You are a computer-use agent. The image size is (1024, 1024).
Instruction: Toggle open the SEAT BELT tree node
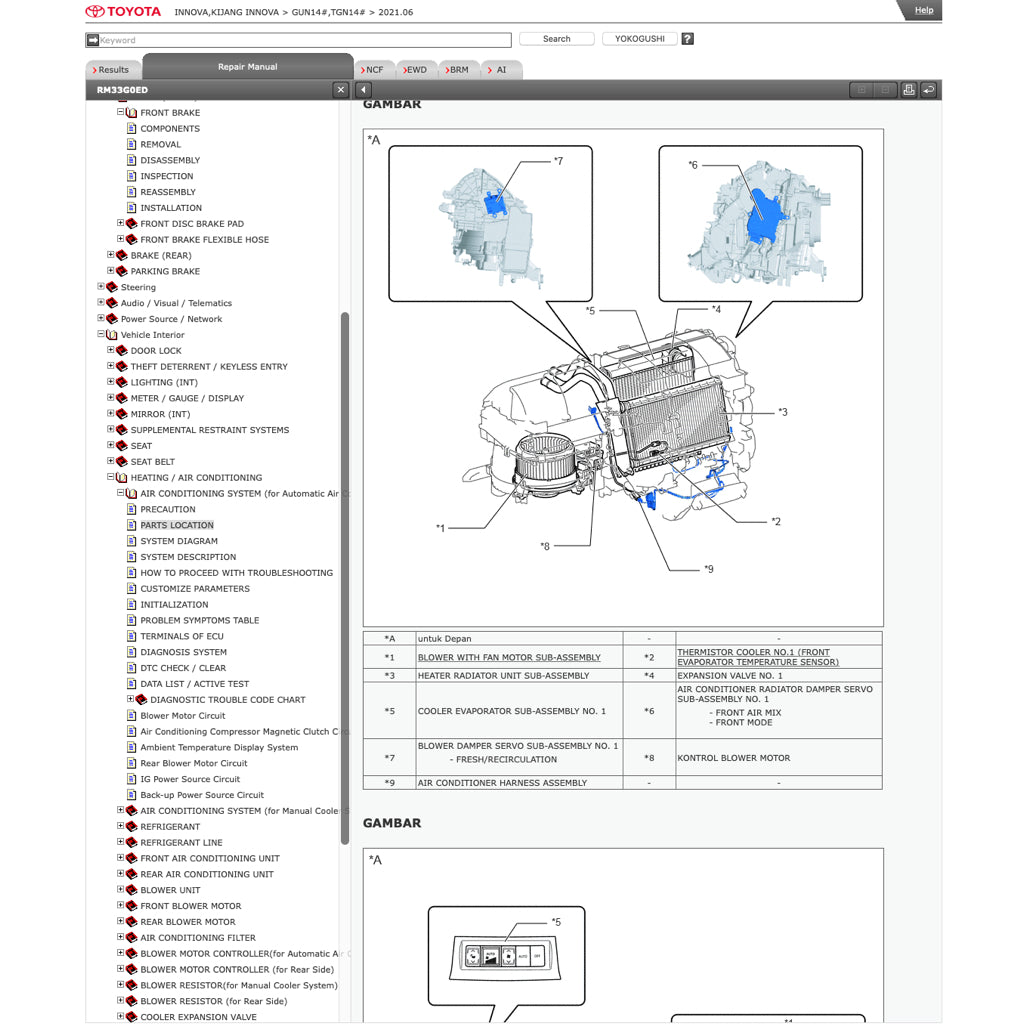pyautogui.click(x=110, y=461)
